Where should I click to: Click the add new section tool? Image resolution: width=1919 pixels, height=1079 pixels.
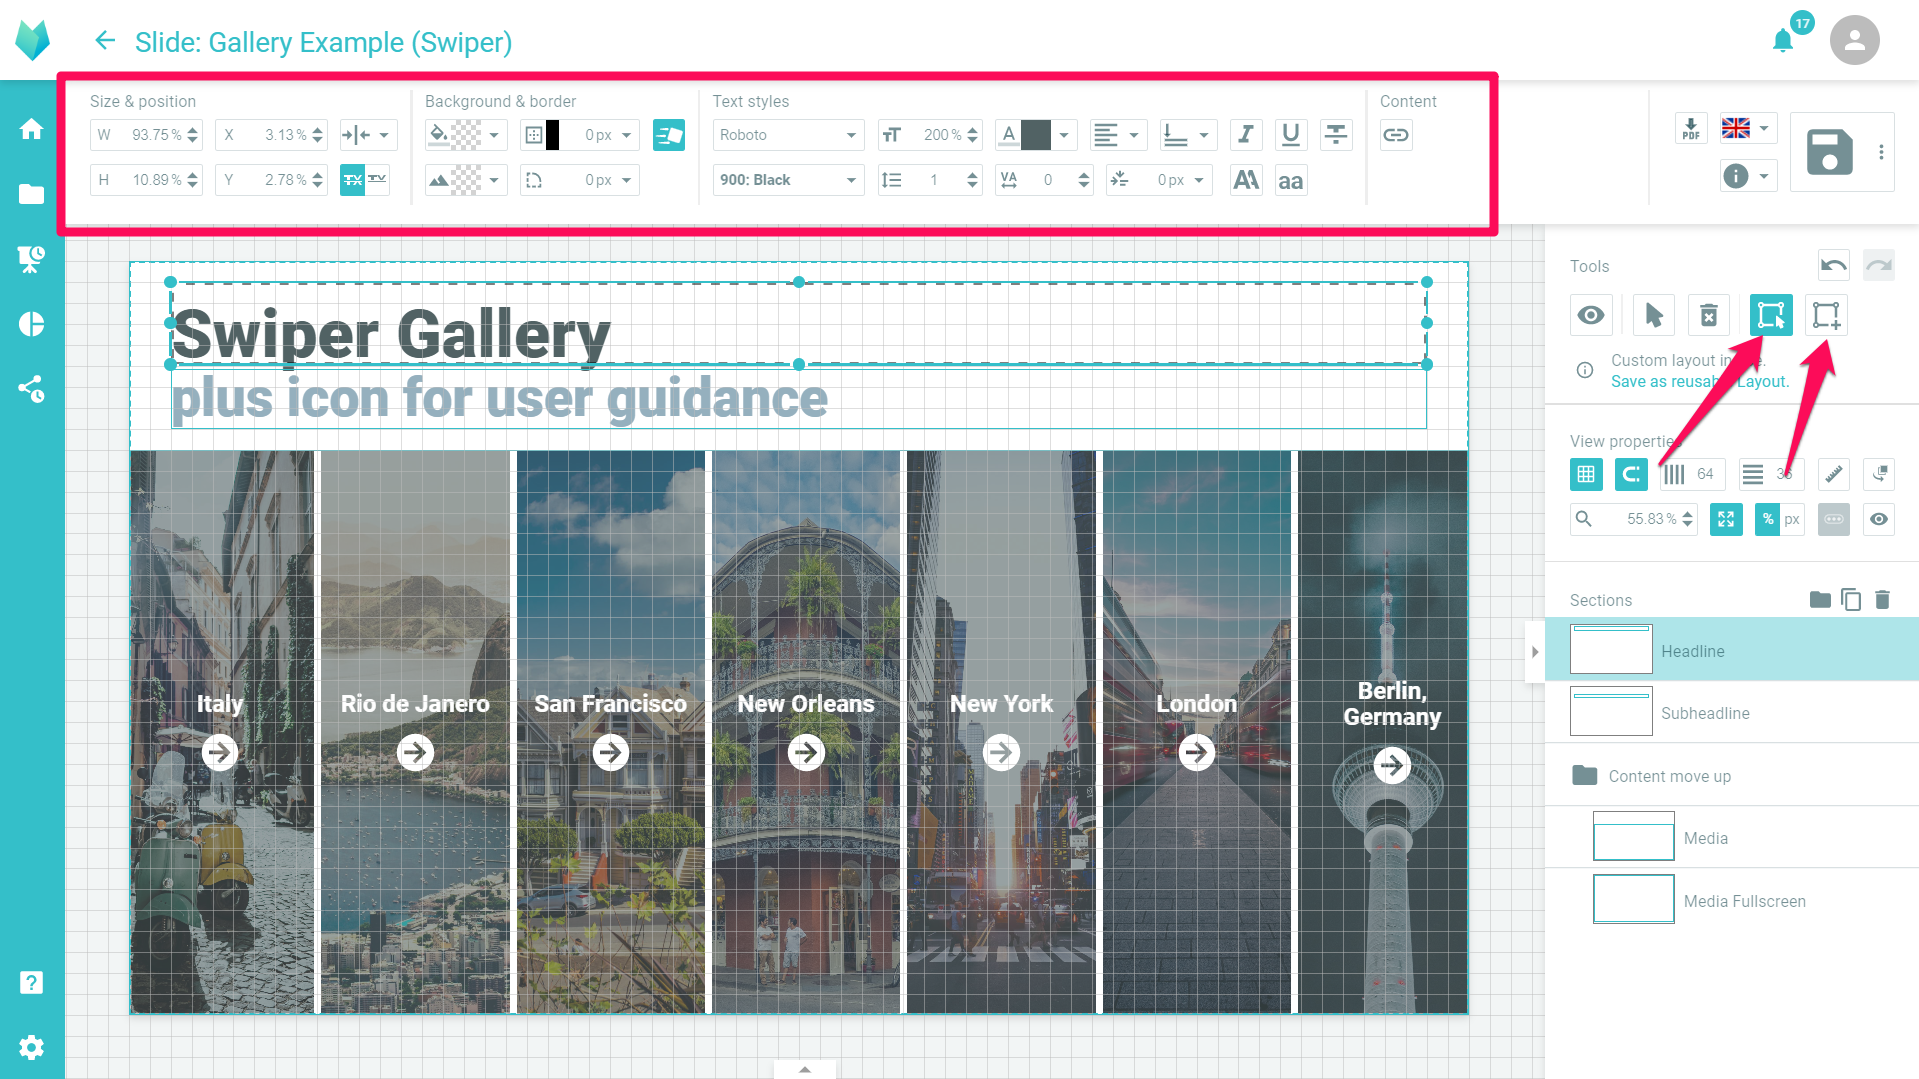pyautogui.click(x=1826, y=316)
